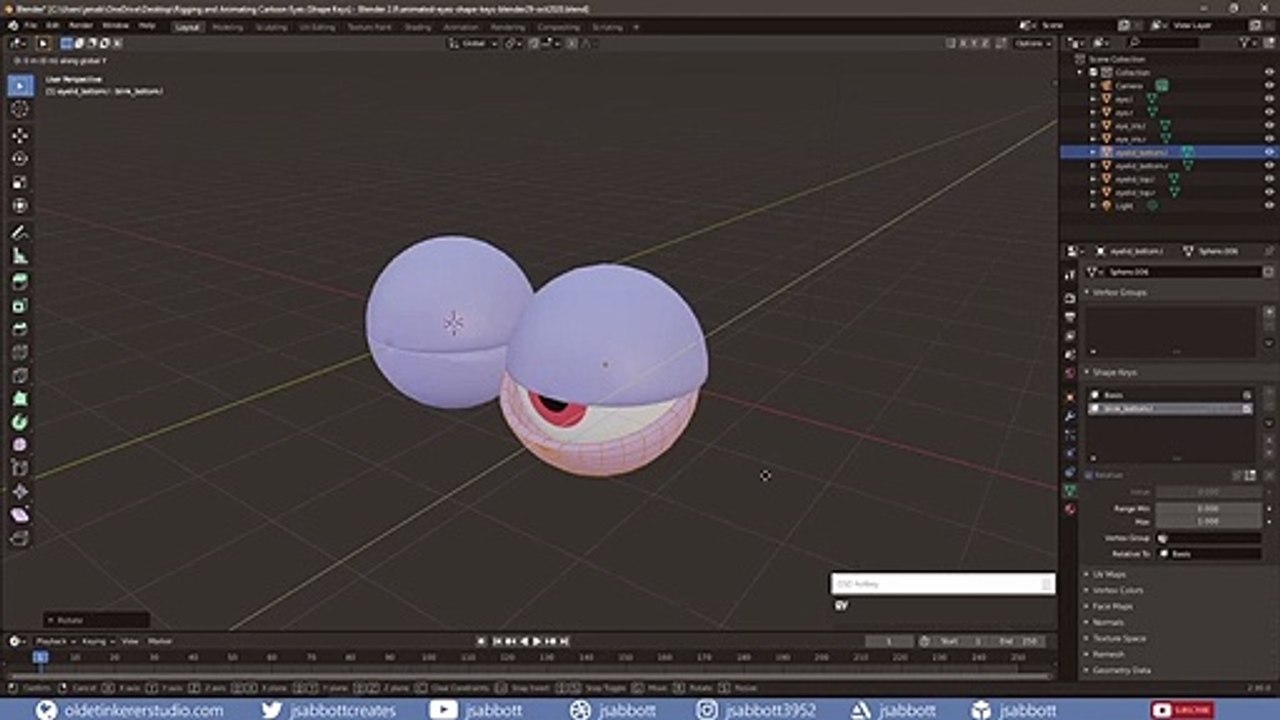The width and height of the screenshot is (1280, 720).
Task: Switch to the Shading workspace tab
Action: pyautogui.click(x=417, y=27)
